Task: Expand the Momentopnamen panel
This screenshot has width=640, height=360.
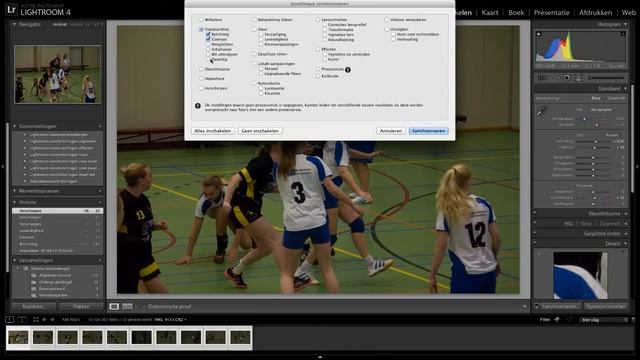Action: pyautogui.click(x=15, y=191)
